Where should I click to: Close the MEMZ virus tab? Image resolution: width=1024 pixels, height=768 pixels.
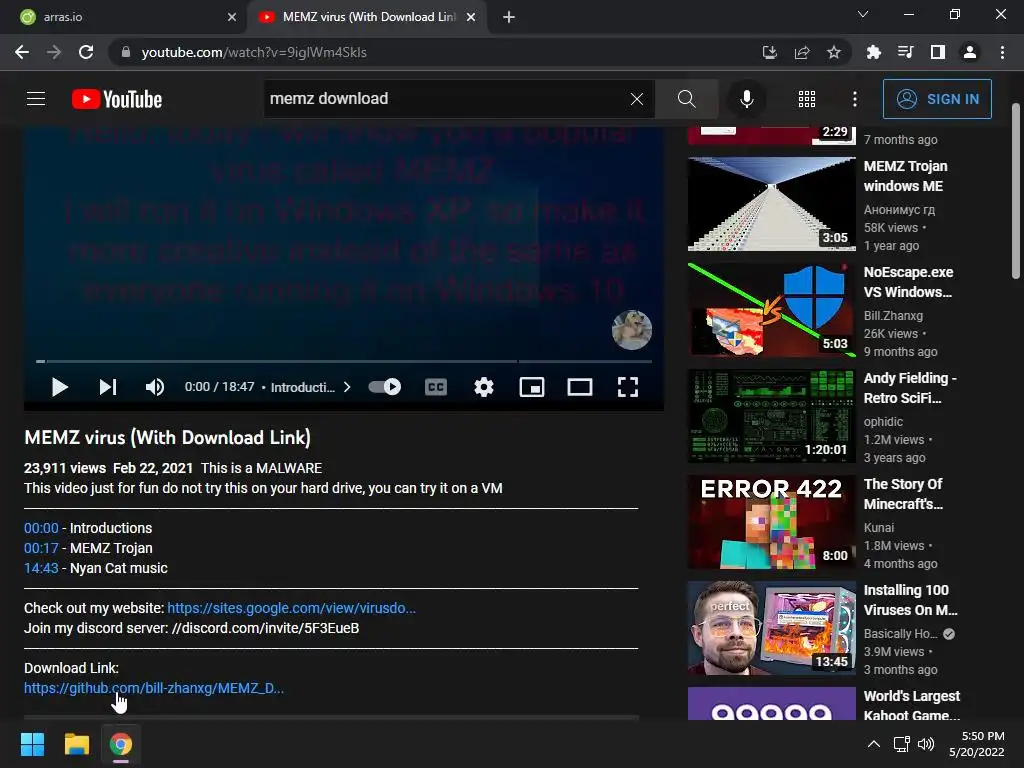click(471, 17)
